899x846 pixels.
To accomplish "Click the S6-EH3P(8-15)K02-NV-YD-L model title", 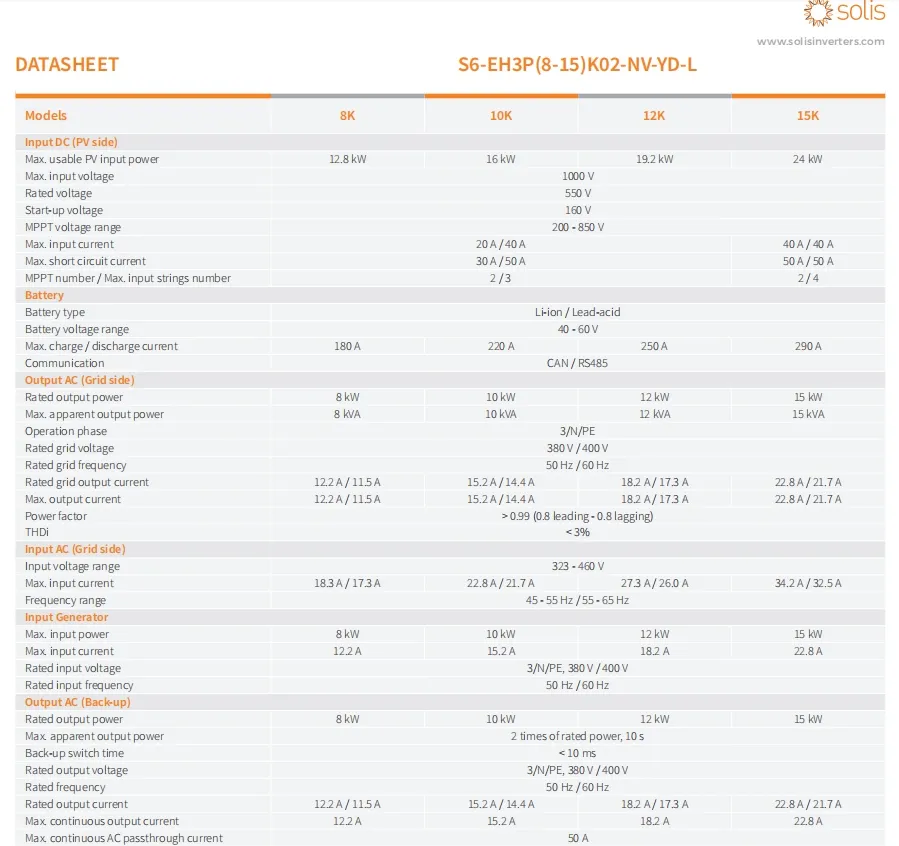I will point(577,64).
